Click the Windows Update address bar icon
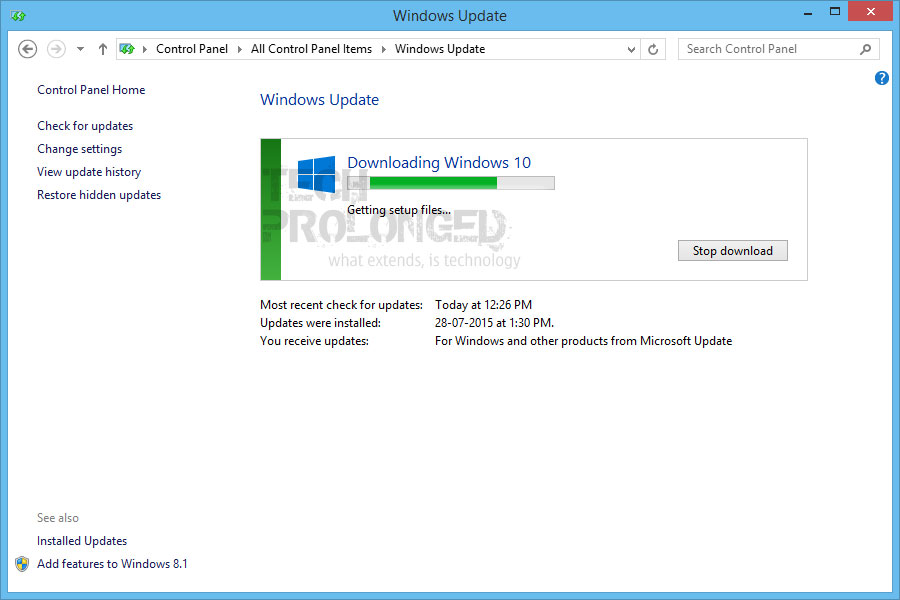 (x=127, y=49)
